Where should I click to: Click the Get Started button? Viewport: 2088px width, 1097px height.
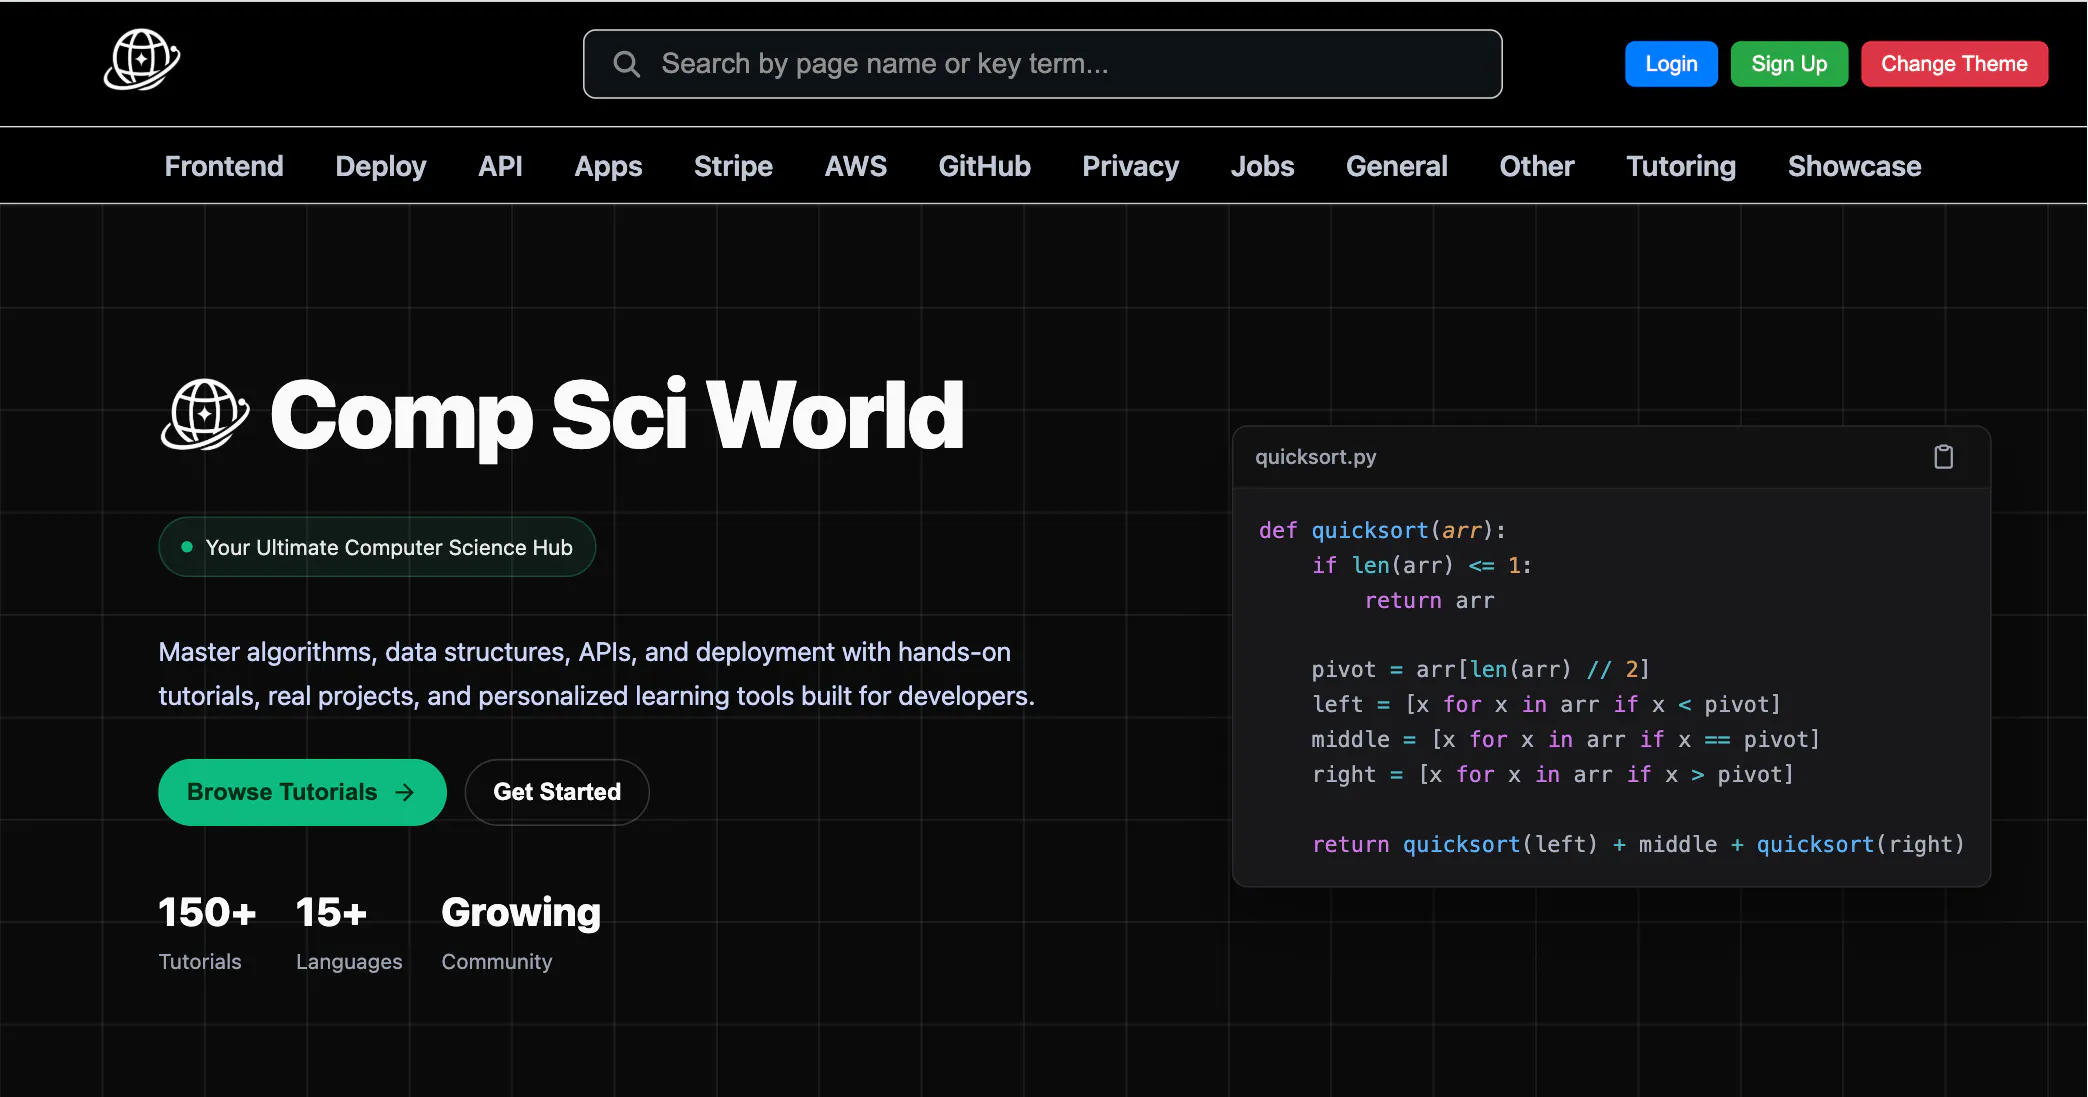tap(557, 792)
